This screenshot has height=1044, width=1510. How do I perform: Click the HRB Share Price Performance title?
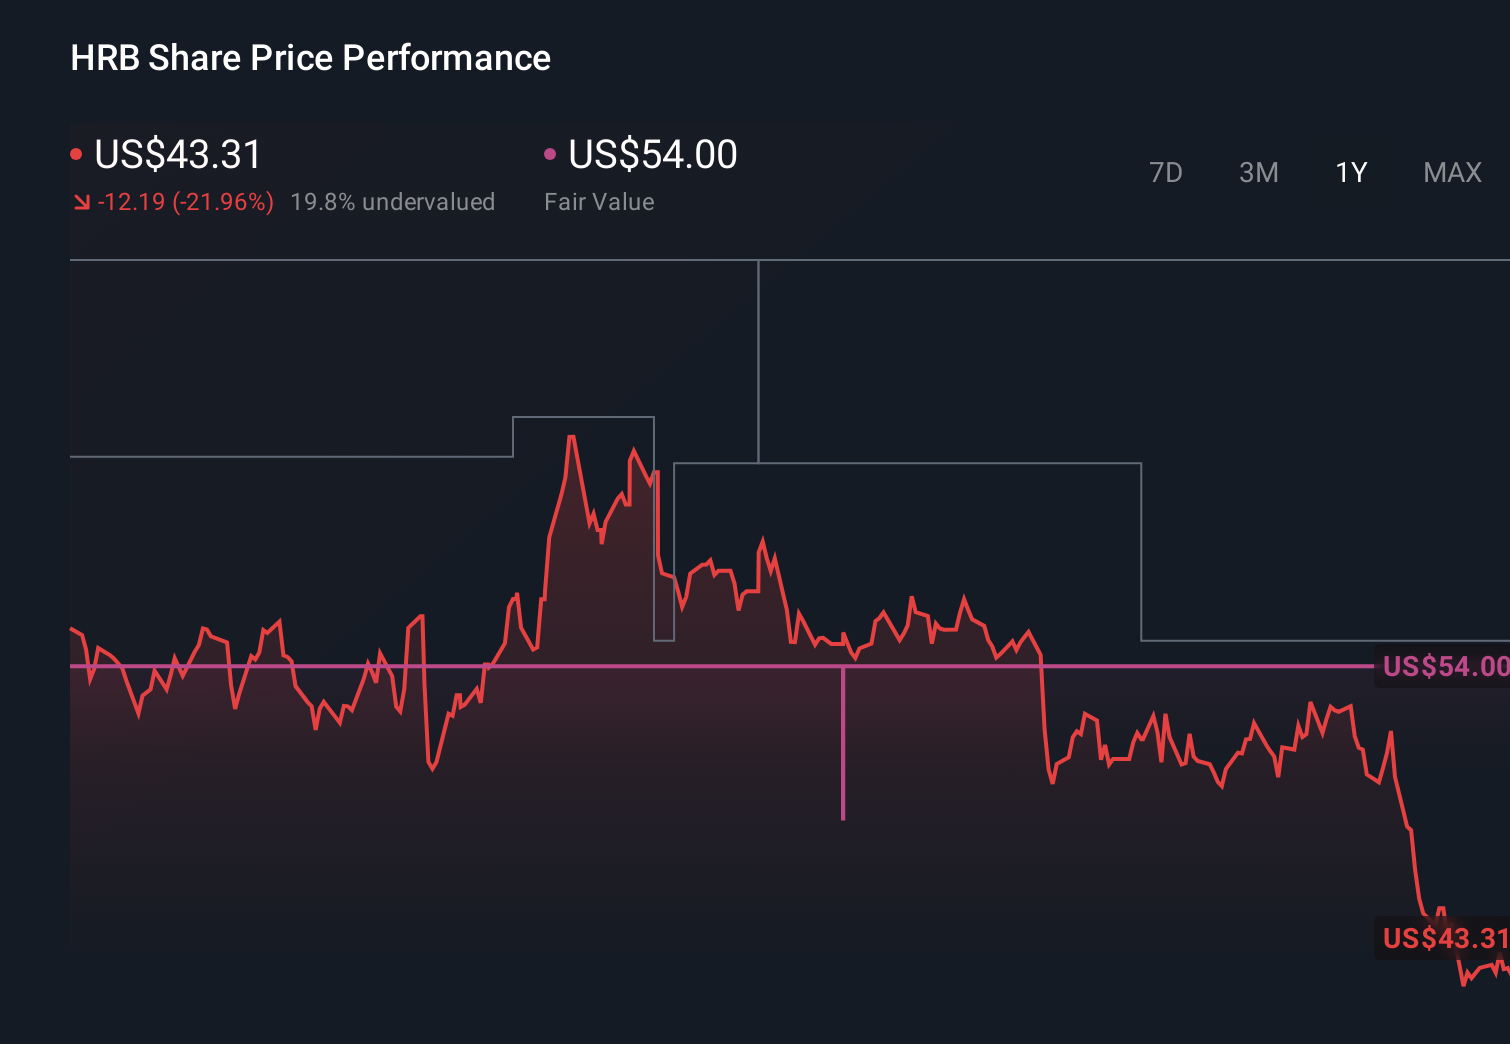pos(310,58)
